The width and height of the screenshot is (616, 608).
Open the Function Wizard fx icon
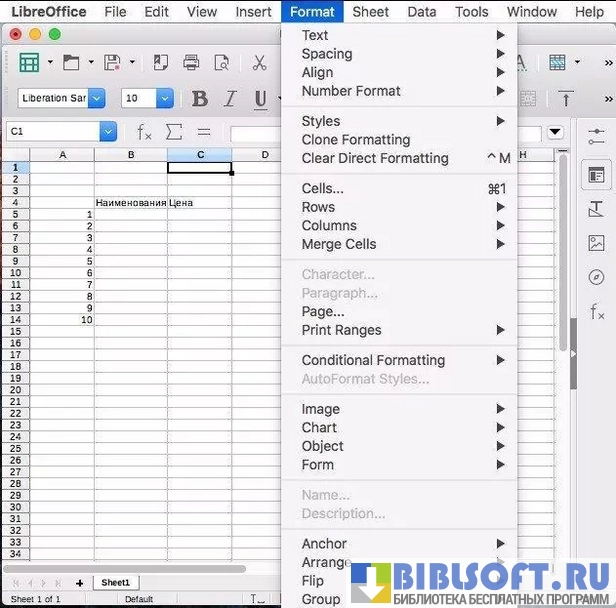pos(144,132)
